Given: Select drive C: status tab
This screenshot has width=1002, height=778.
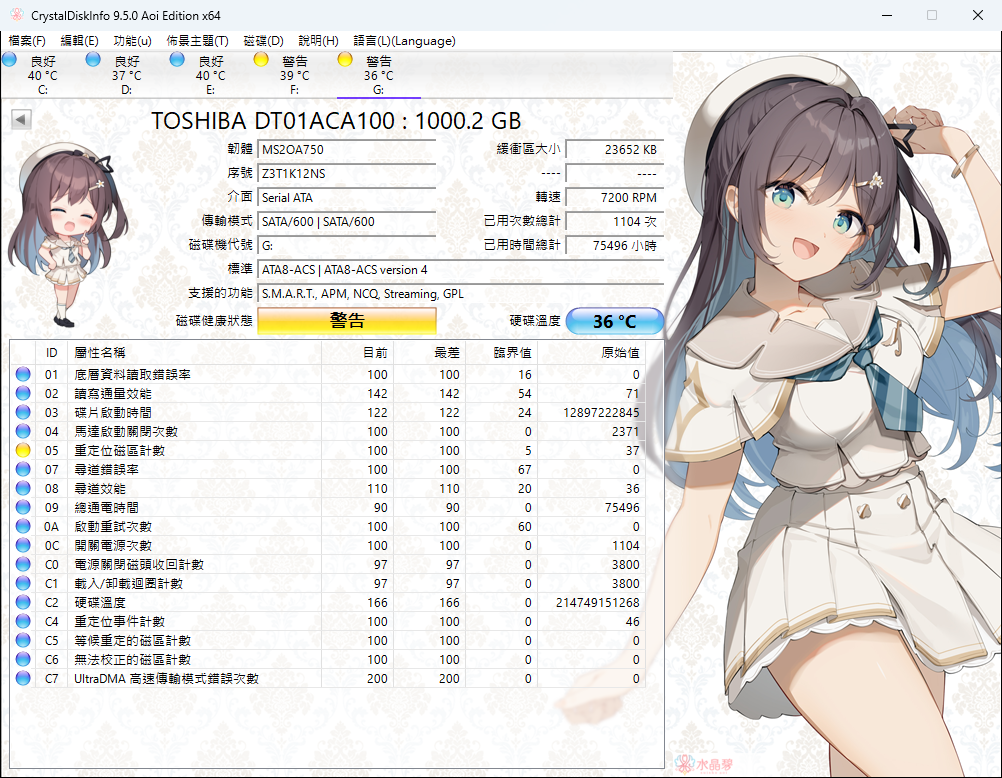Looking at the screenshot, I should click(42, 75).
